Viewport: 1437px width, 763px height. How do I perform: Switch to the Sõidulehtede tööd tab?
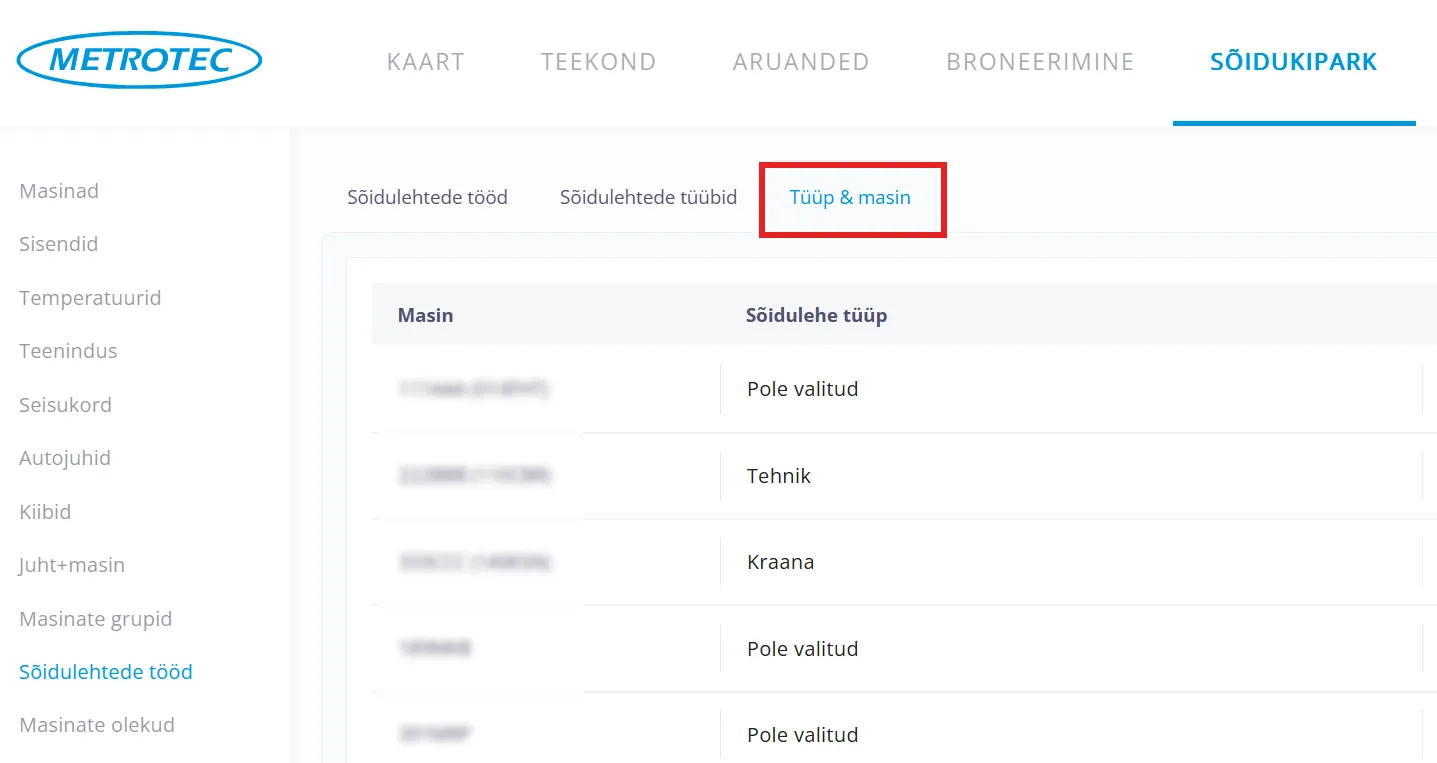click(427, 198)
